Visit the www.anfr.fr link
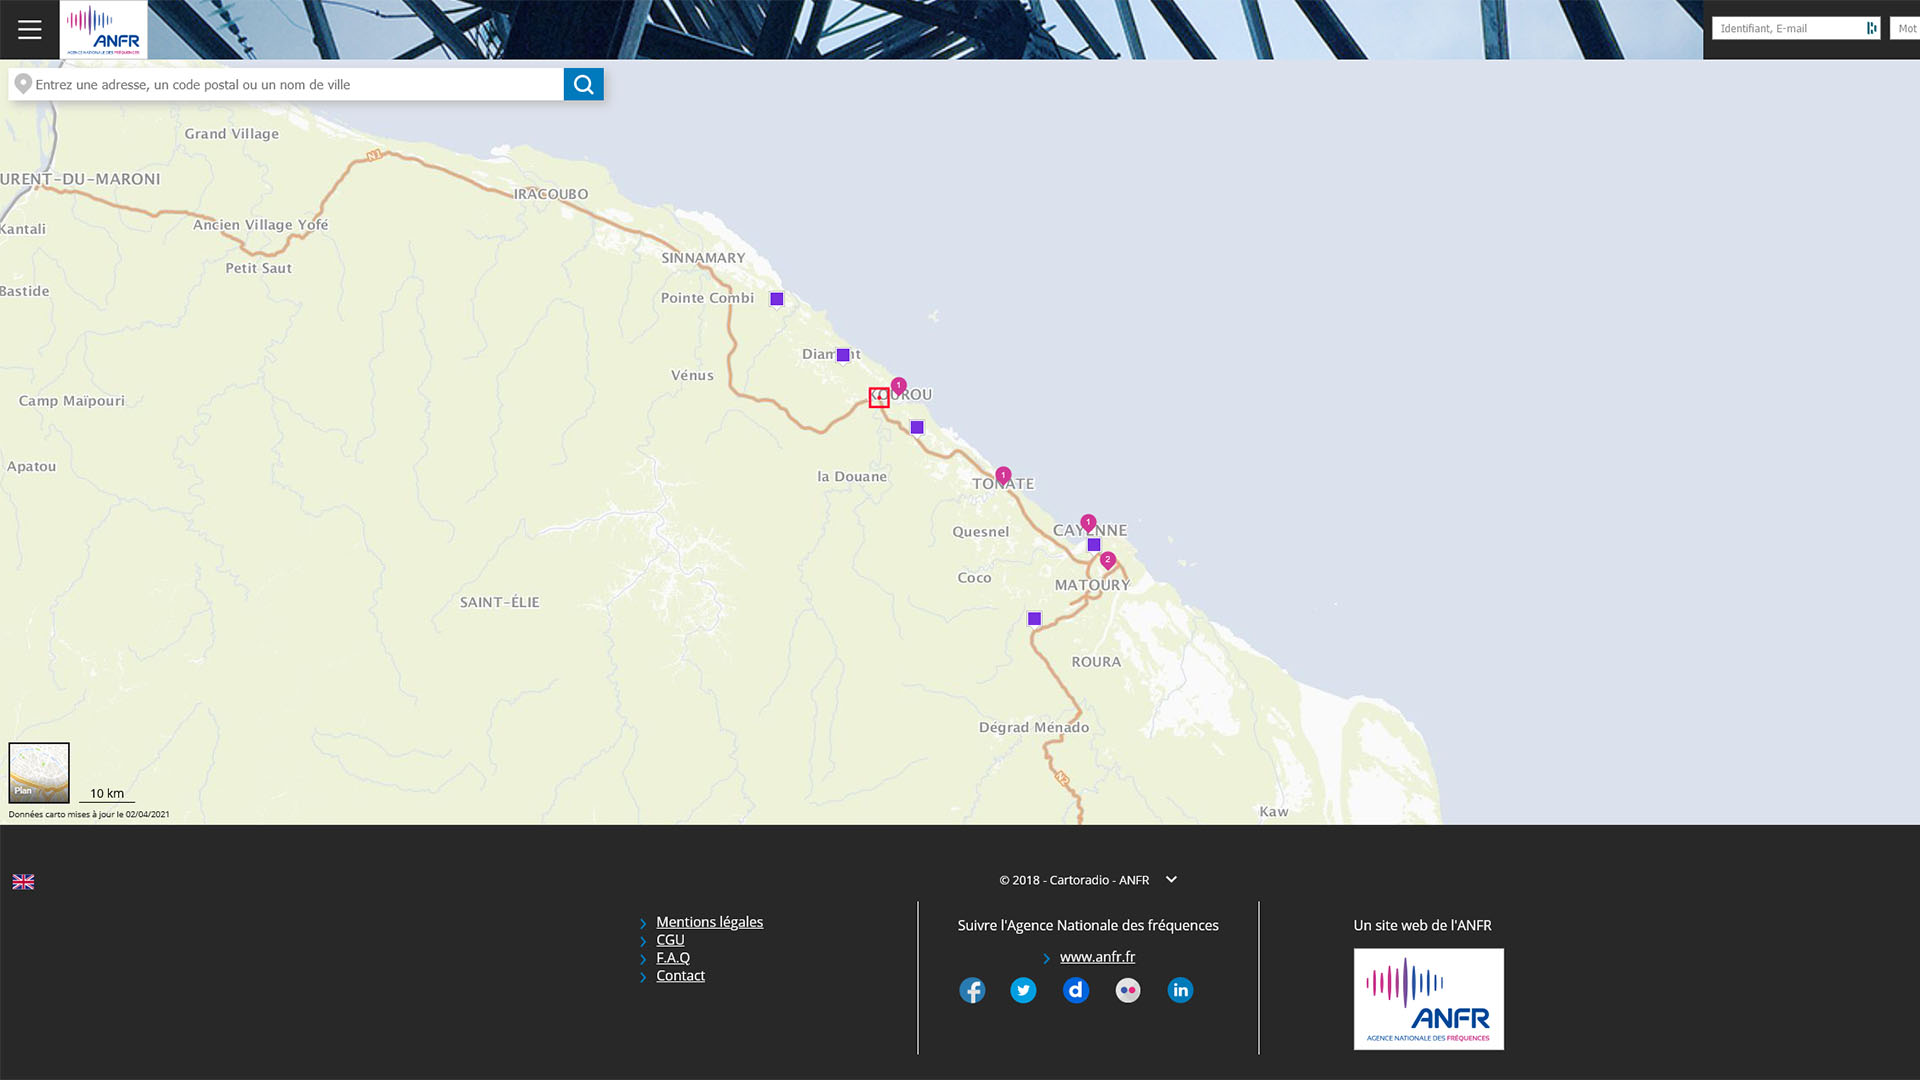 [1097, 957]
